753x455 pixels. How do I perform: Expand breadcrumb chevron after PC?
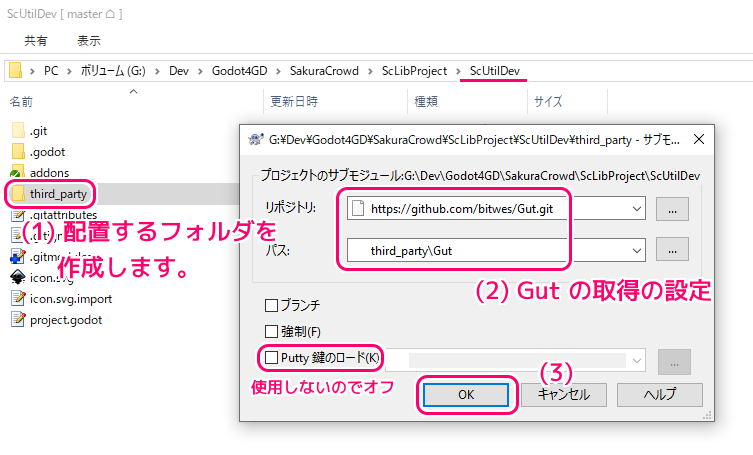[69, 71]
